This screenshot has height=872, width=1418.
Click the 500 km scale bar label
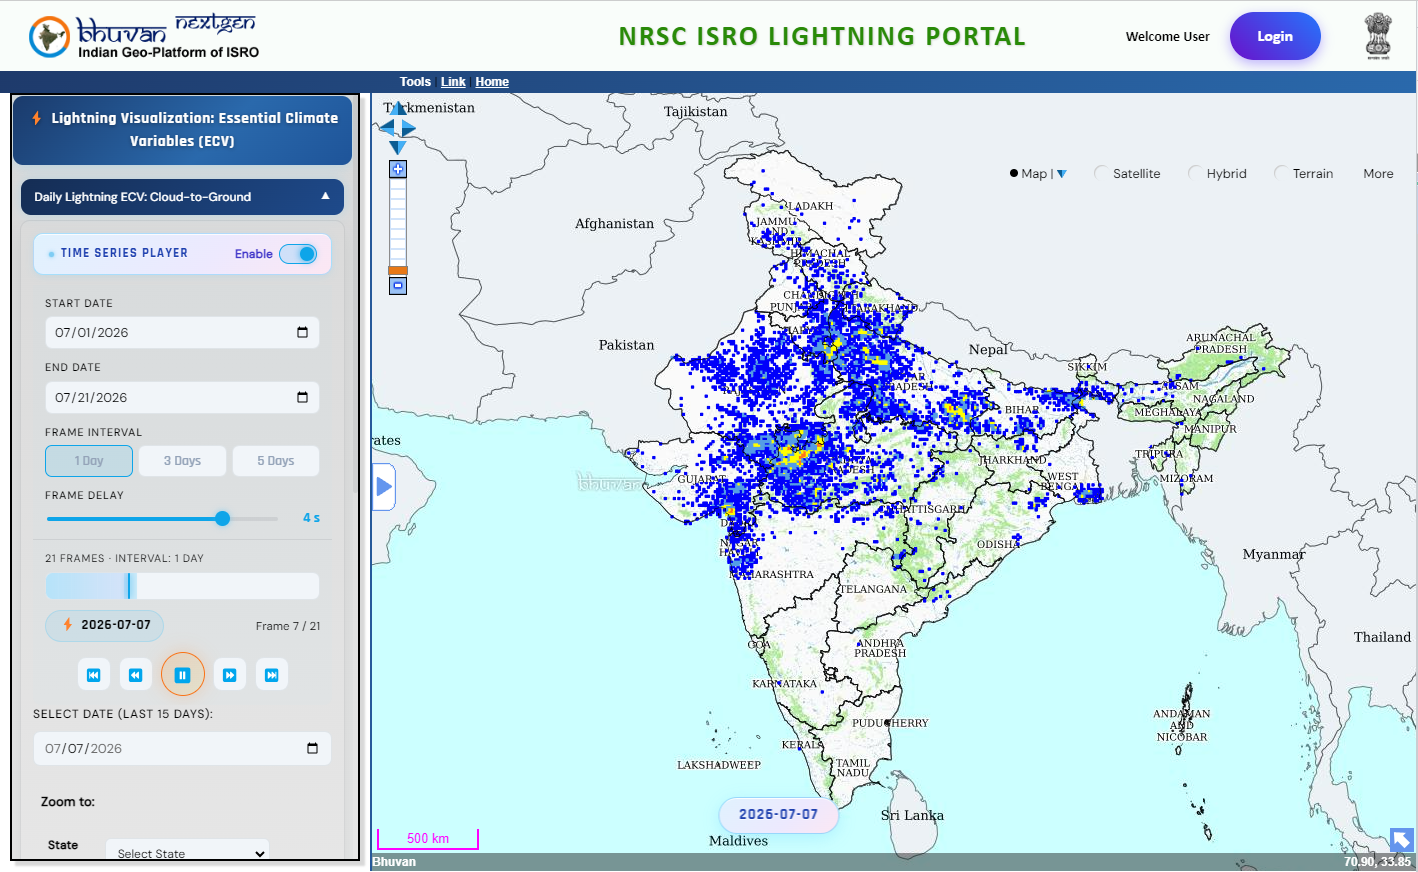tap(428, 839)
